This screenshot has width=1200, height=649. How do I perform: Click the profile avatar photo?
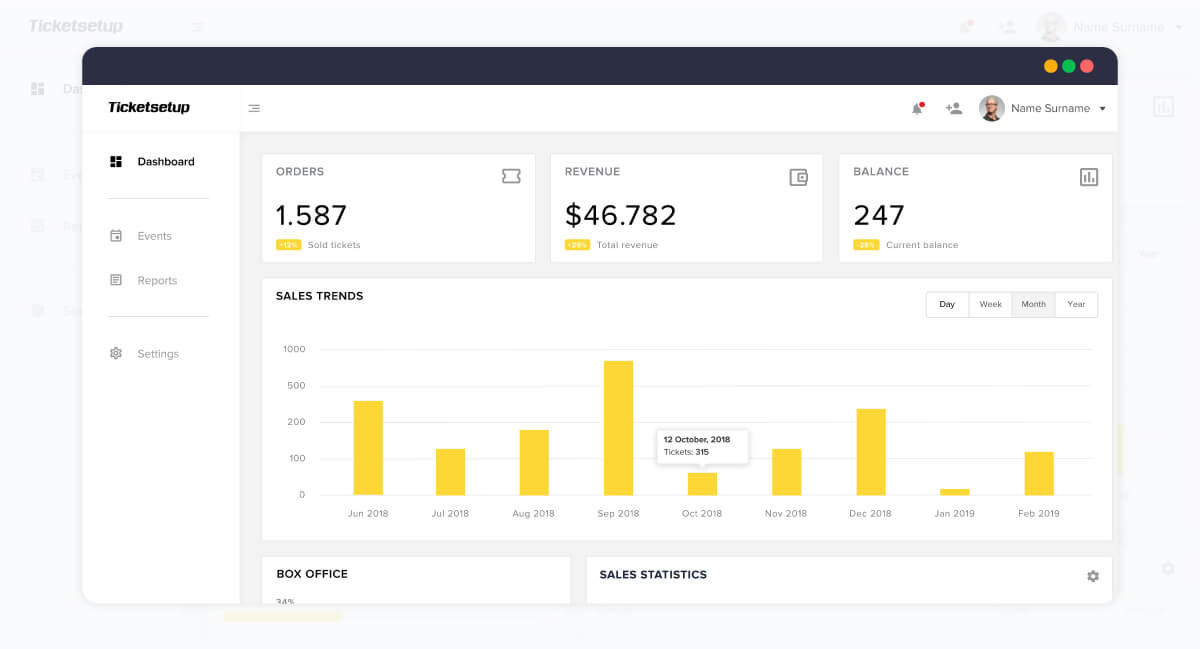[x=991, y=107]
